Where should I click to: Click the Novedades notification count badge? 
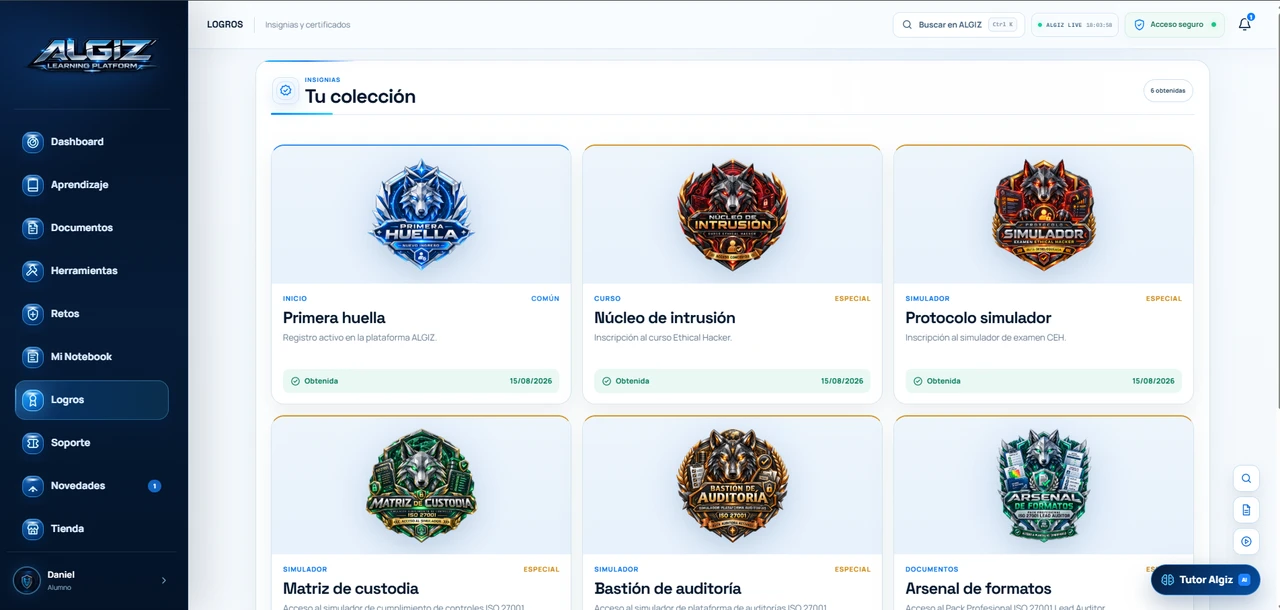click(x=154, y=486)
